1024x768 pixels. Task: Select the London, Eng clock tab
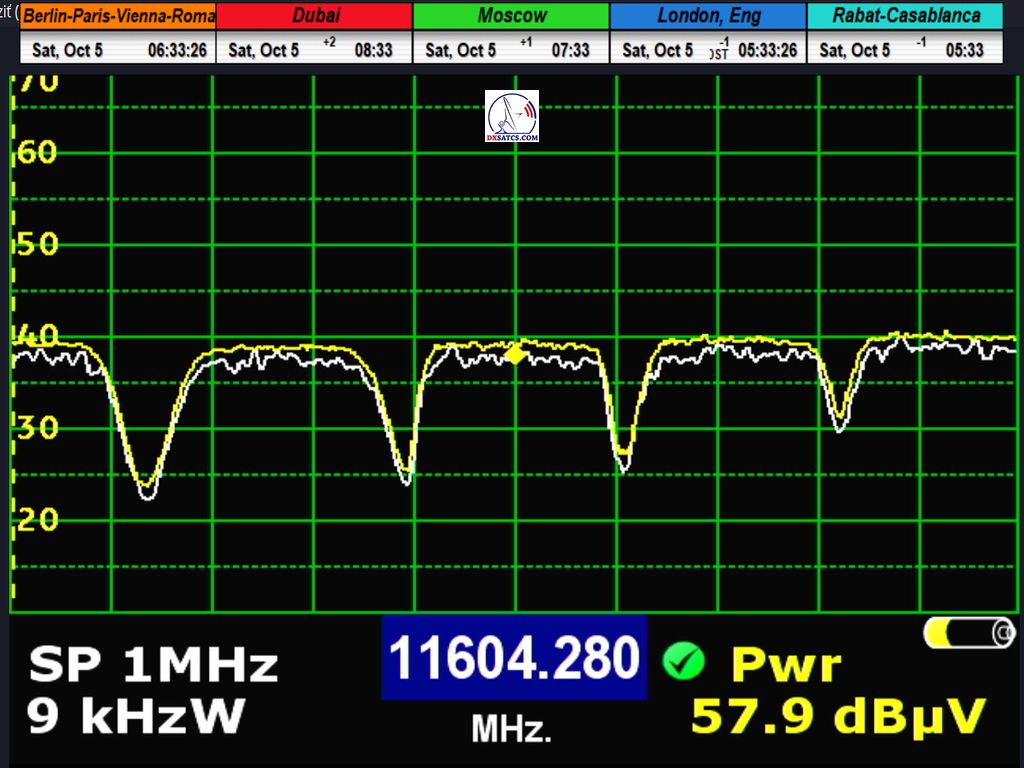click(708, 16)
